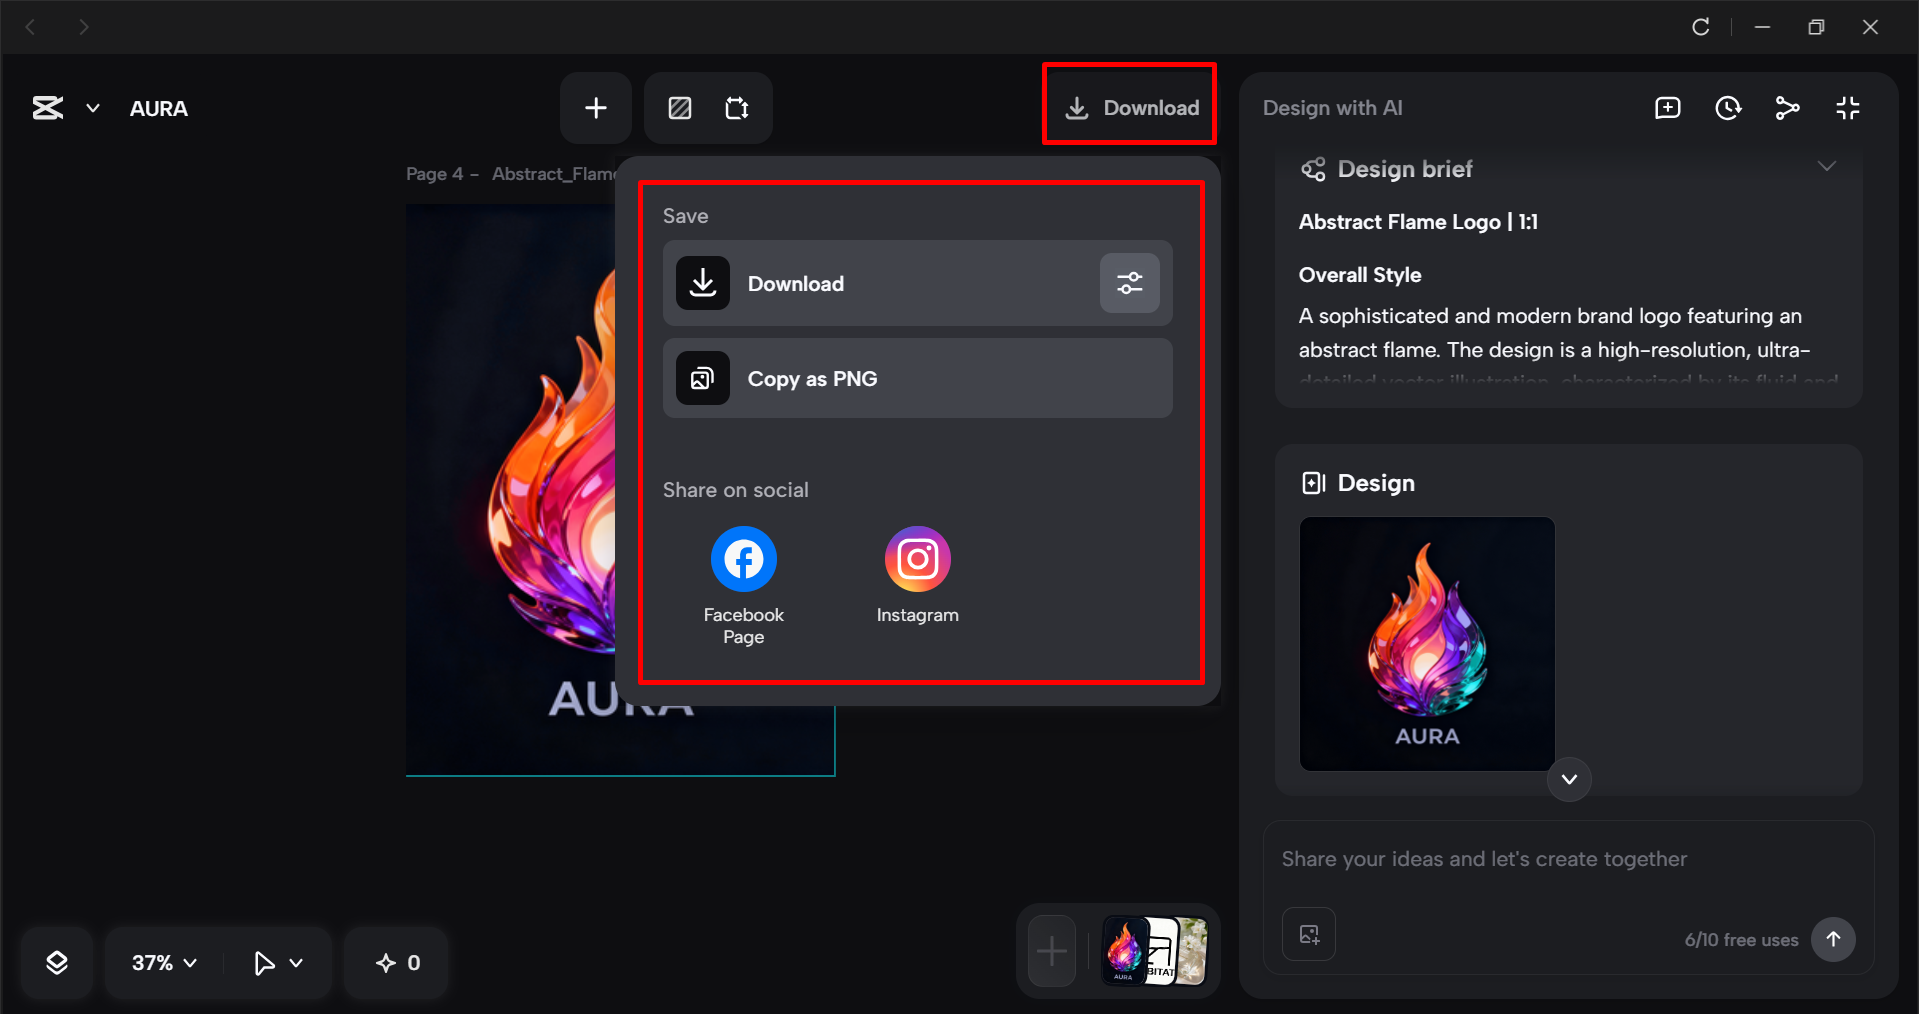1919x1014 pixels.
Task: Open download settings with the adjust icon
Action: pyautogui.click(x=1128, y=283)
